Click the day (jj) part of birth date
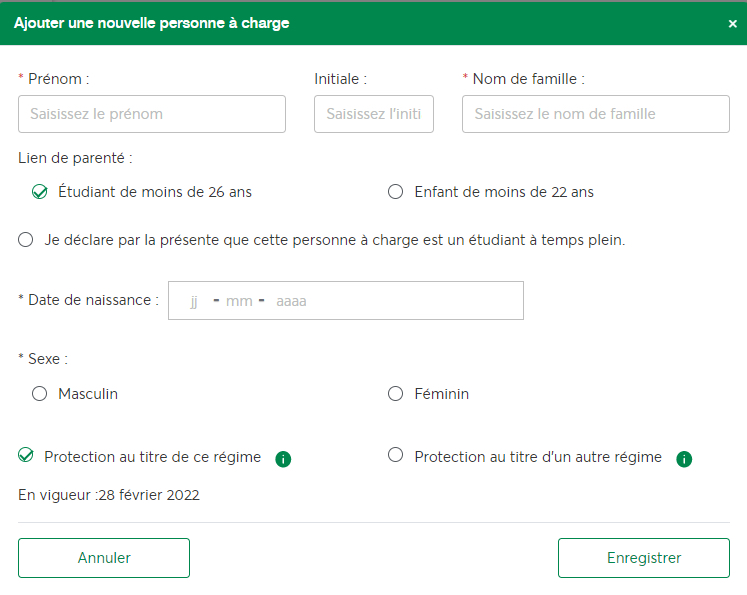The height and width of the screenshot is (595, 747). tap(194, 301)
